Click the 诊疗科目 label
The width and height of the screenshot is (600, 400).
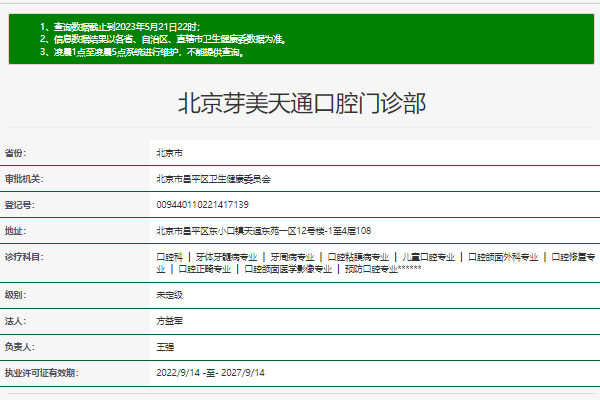[24, 257]
